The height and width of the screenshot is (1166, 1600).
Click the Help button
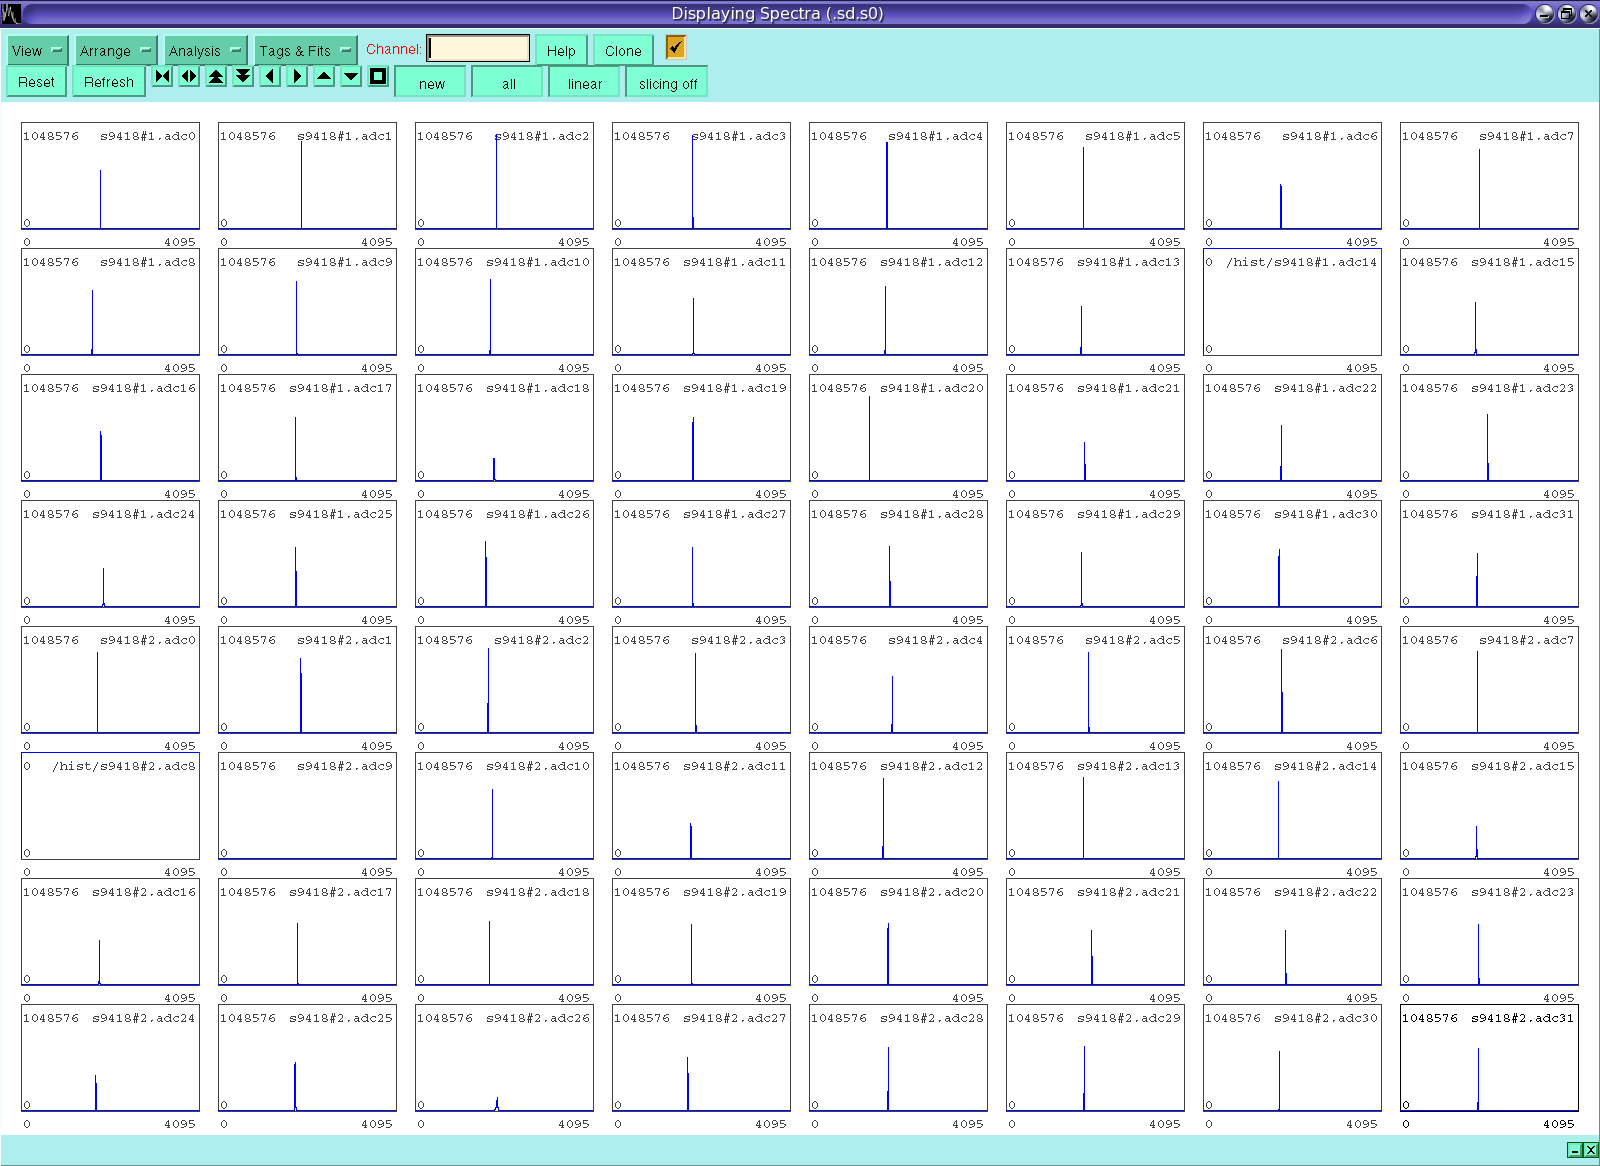point(561,50)
